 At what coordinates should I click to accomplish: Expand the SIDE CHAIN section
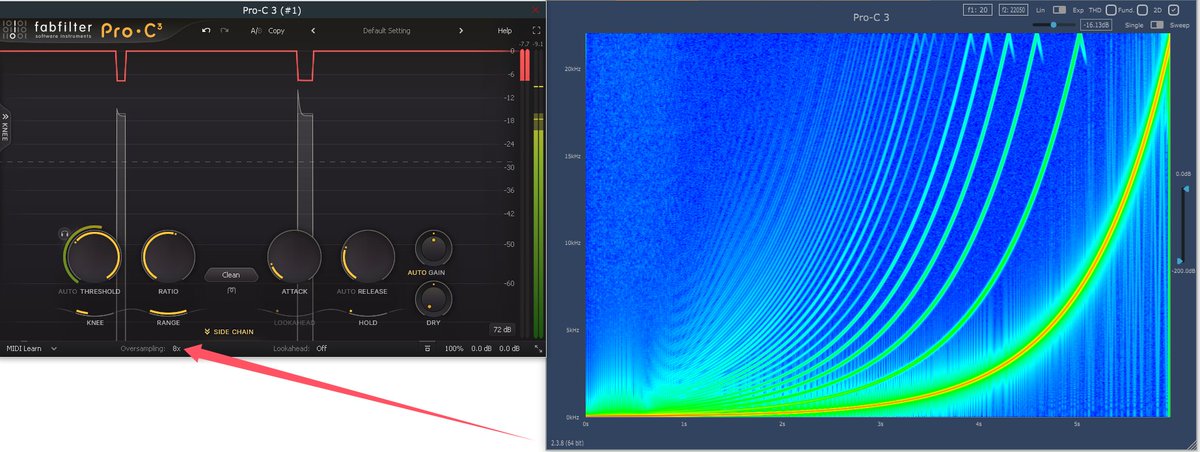(229, 331)
